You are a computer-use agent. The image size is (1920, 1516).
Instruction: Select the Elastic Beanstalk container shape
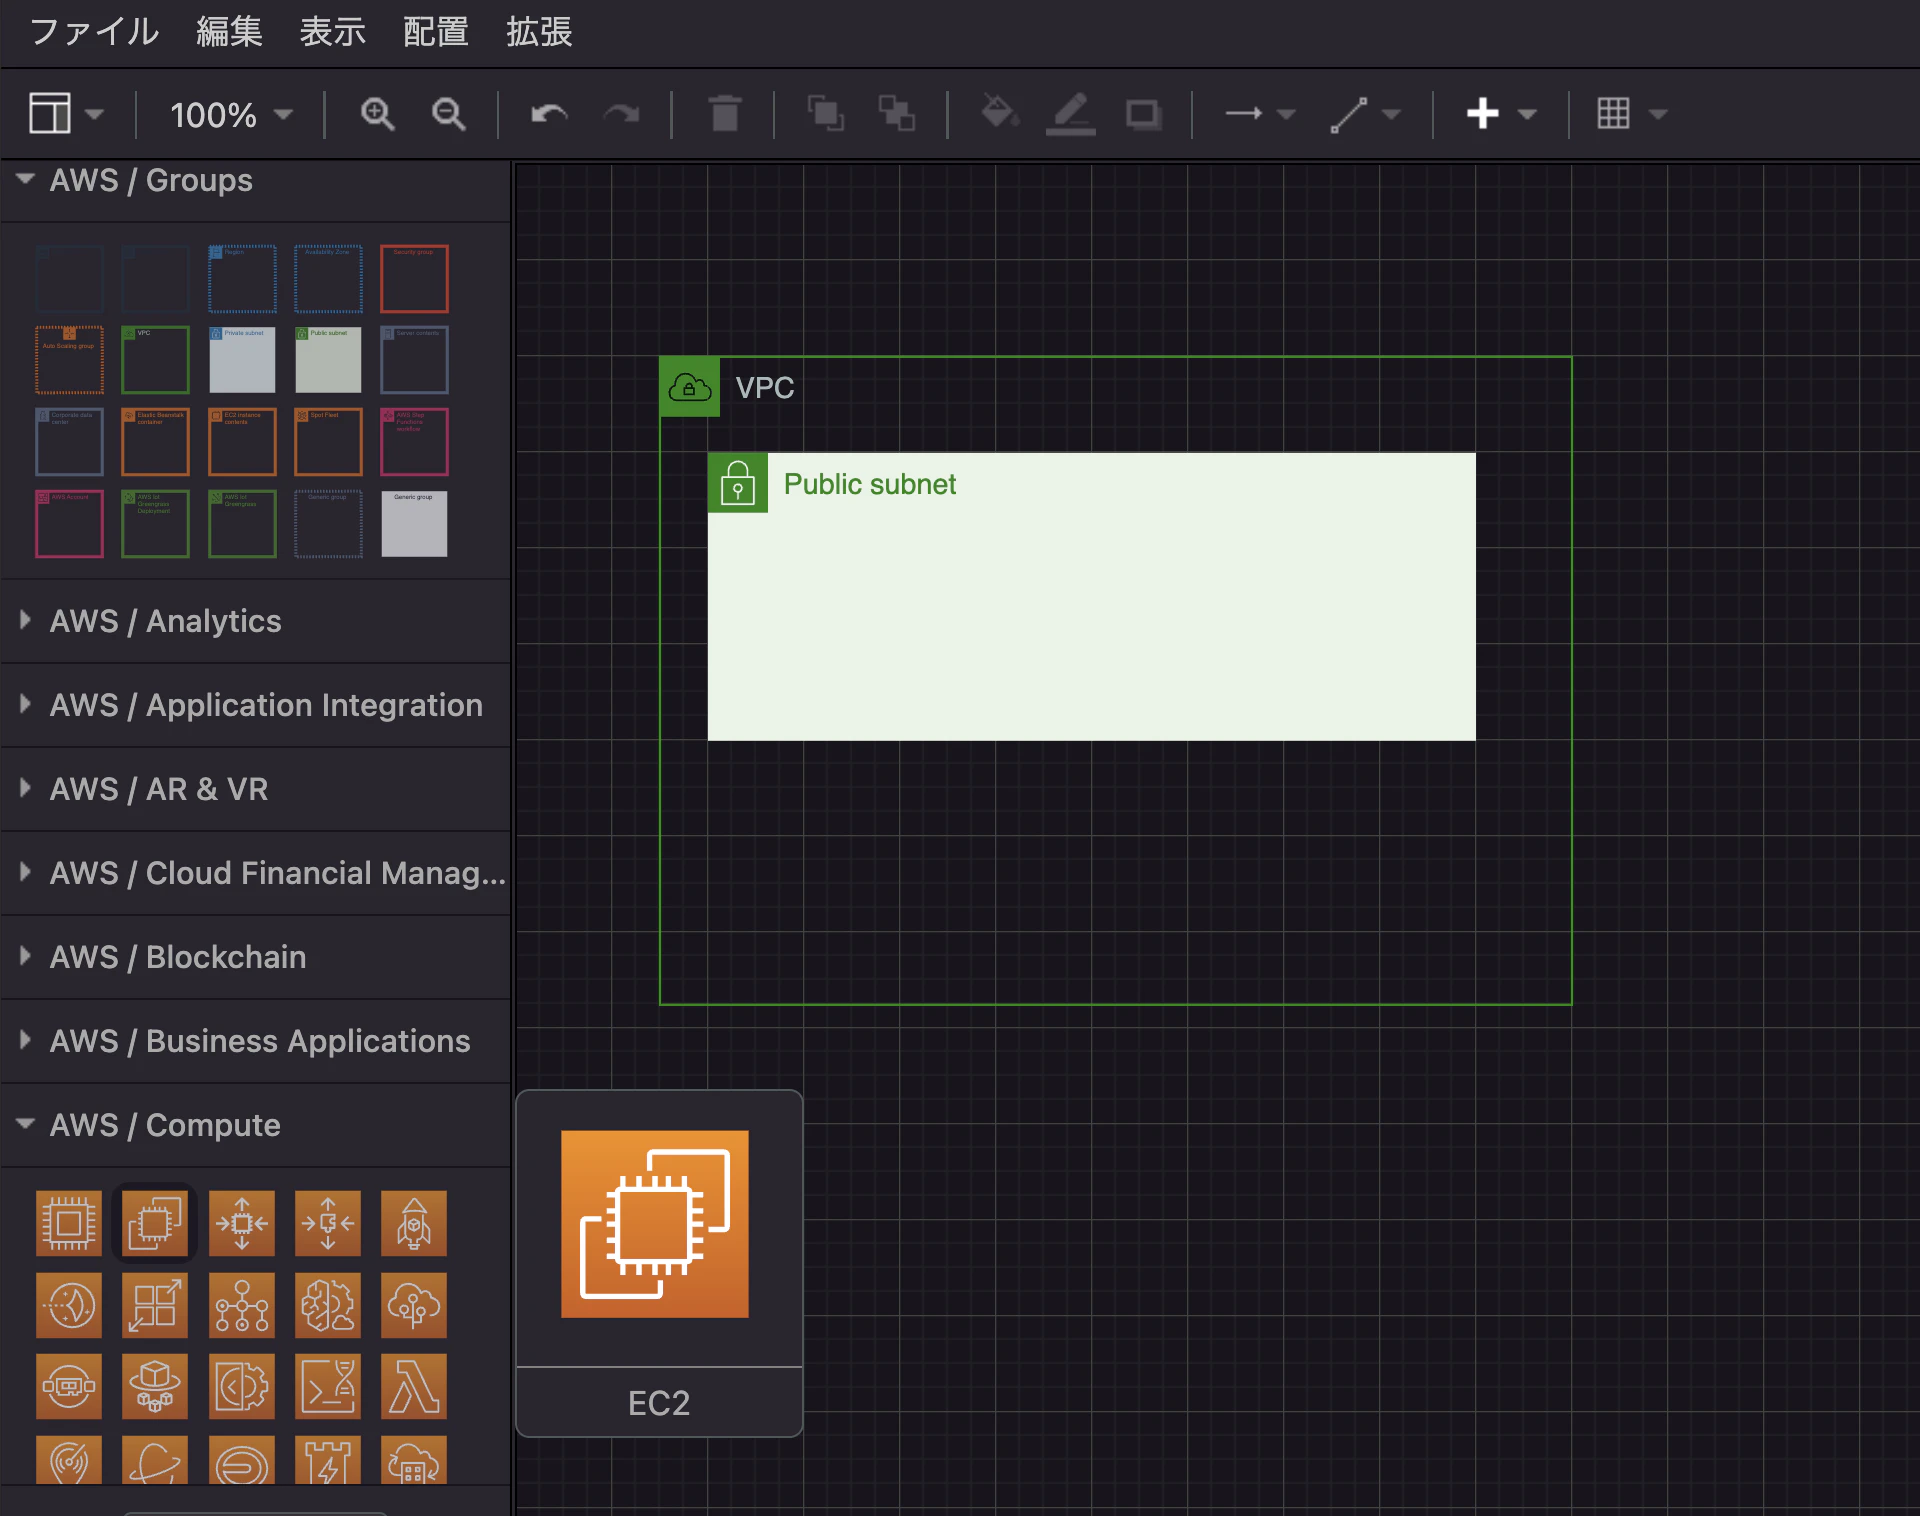155,441
